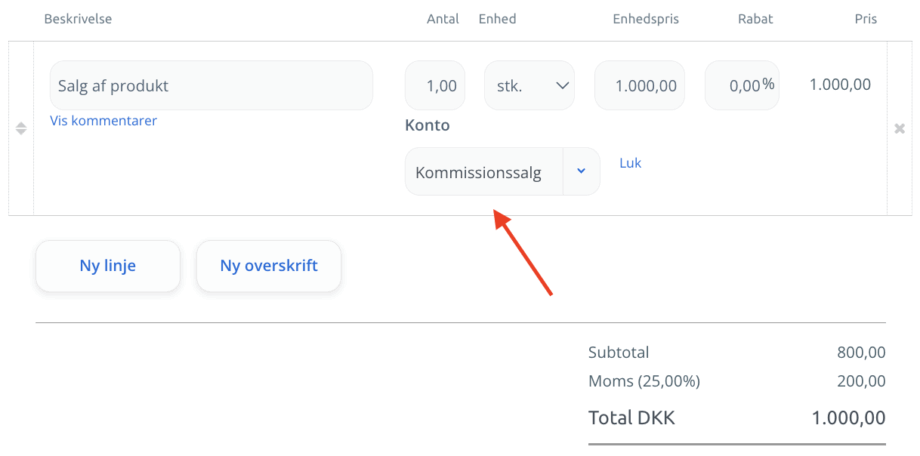Expand the Kommissionssalg account dropdown arrow

(581, 171)
